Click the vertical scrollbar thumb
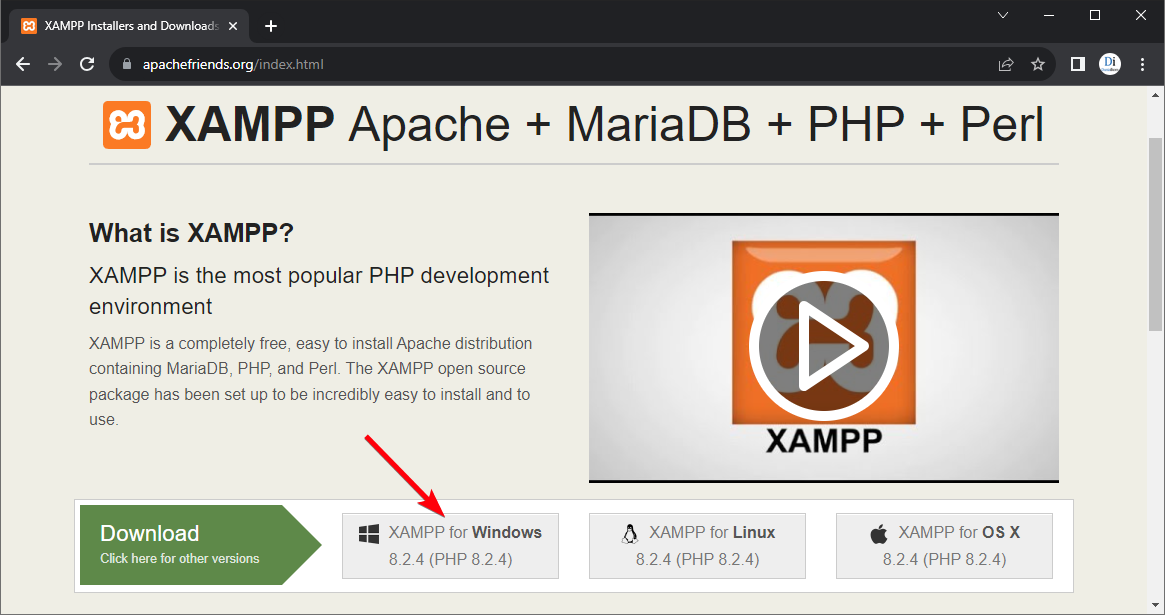Viewport: 1165px width, 615px height. 1155,234
